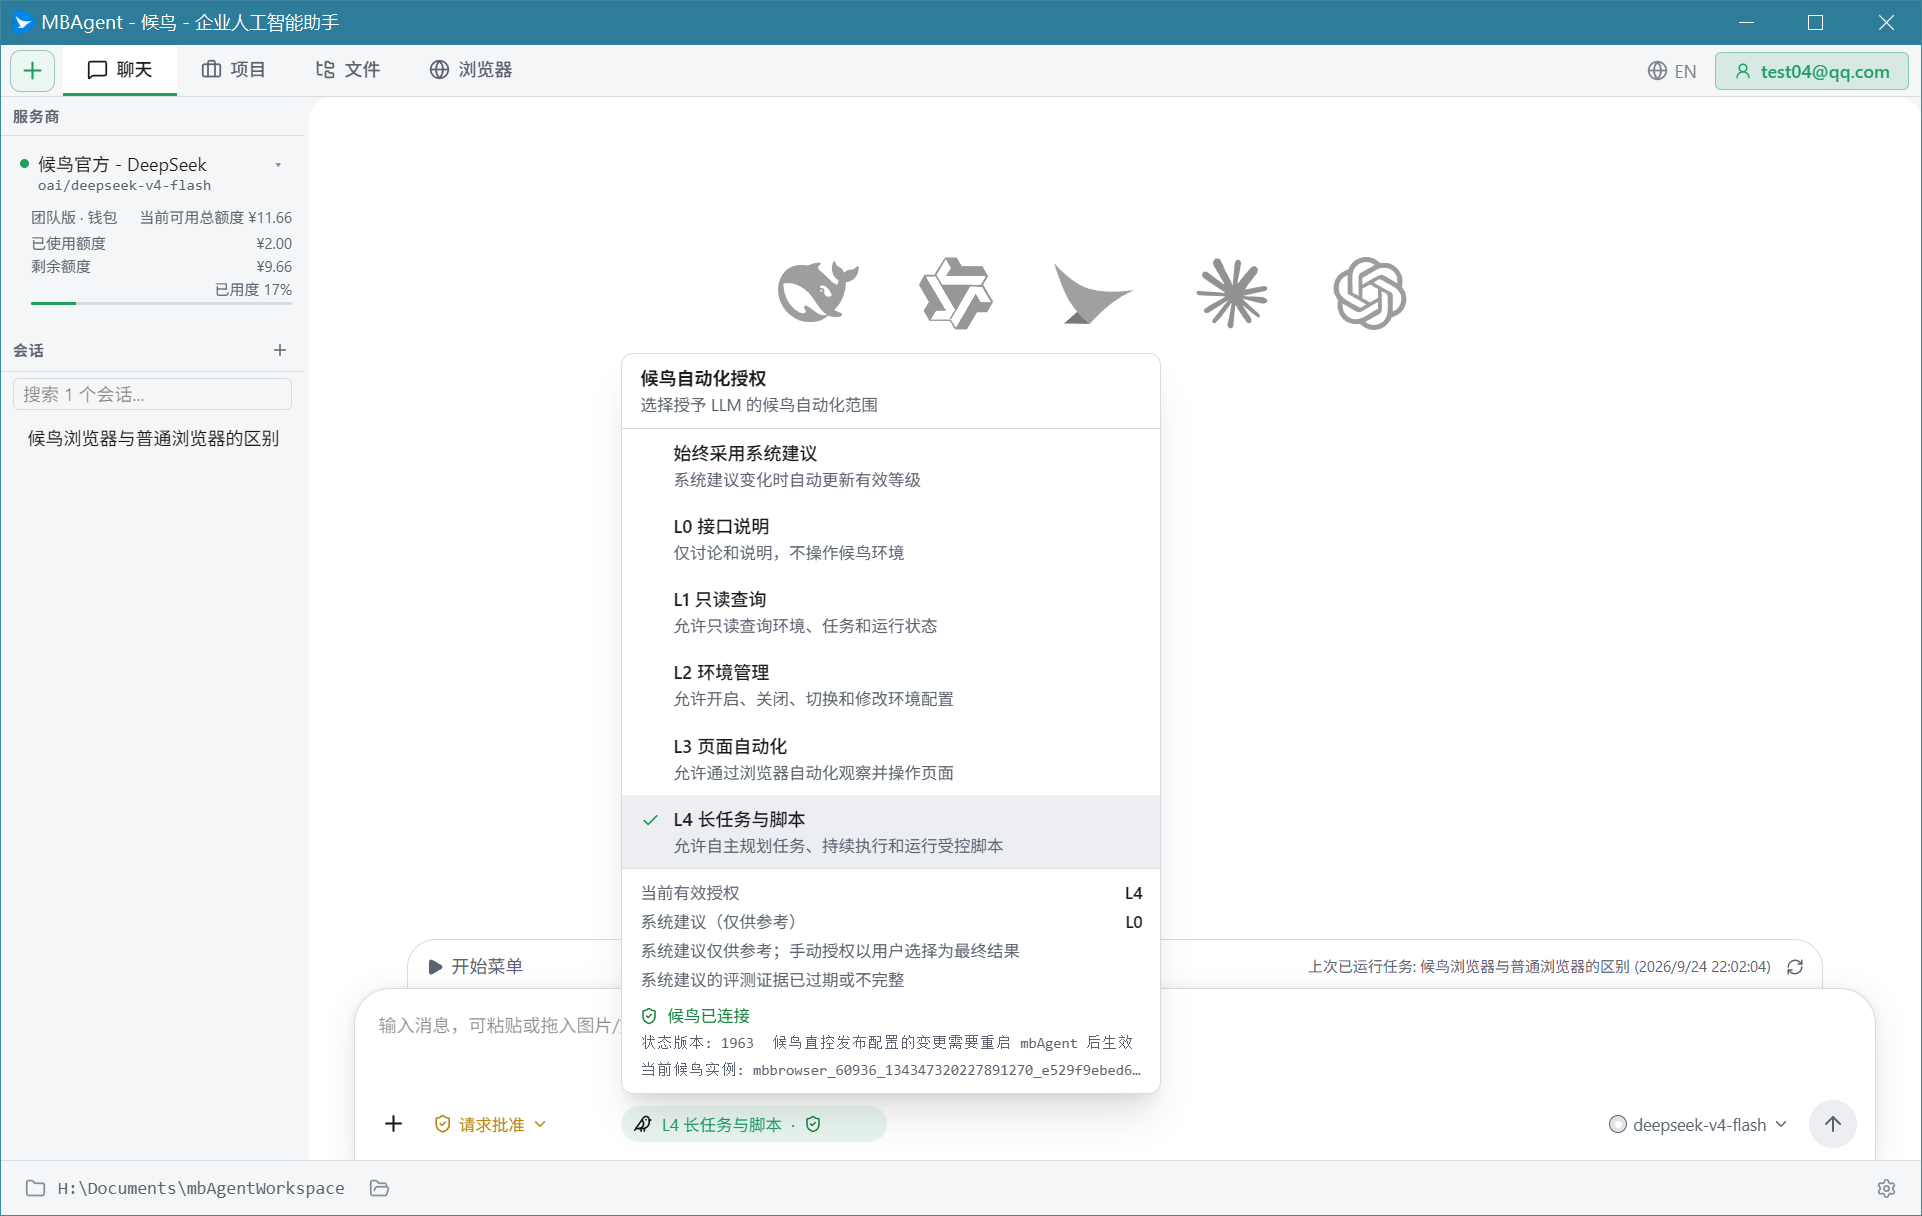Send message with the up-arrow button
Viewport: 1922px width, 1216px height.
point(1832,1124)
